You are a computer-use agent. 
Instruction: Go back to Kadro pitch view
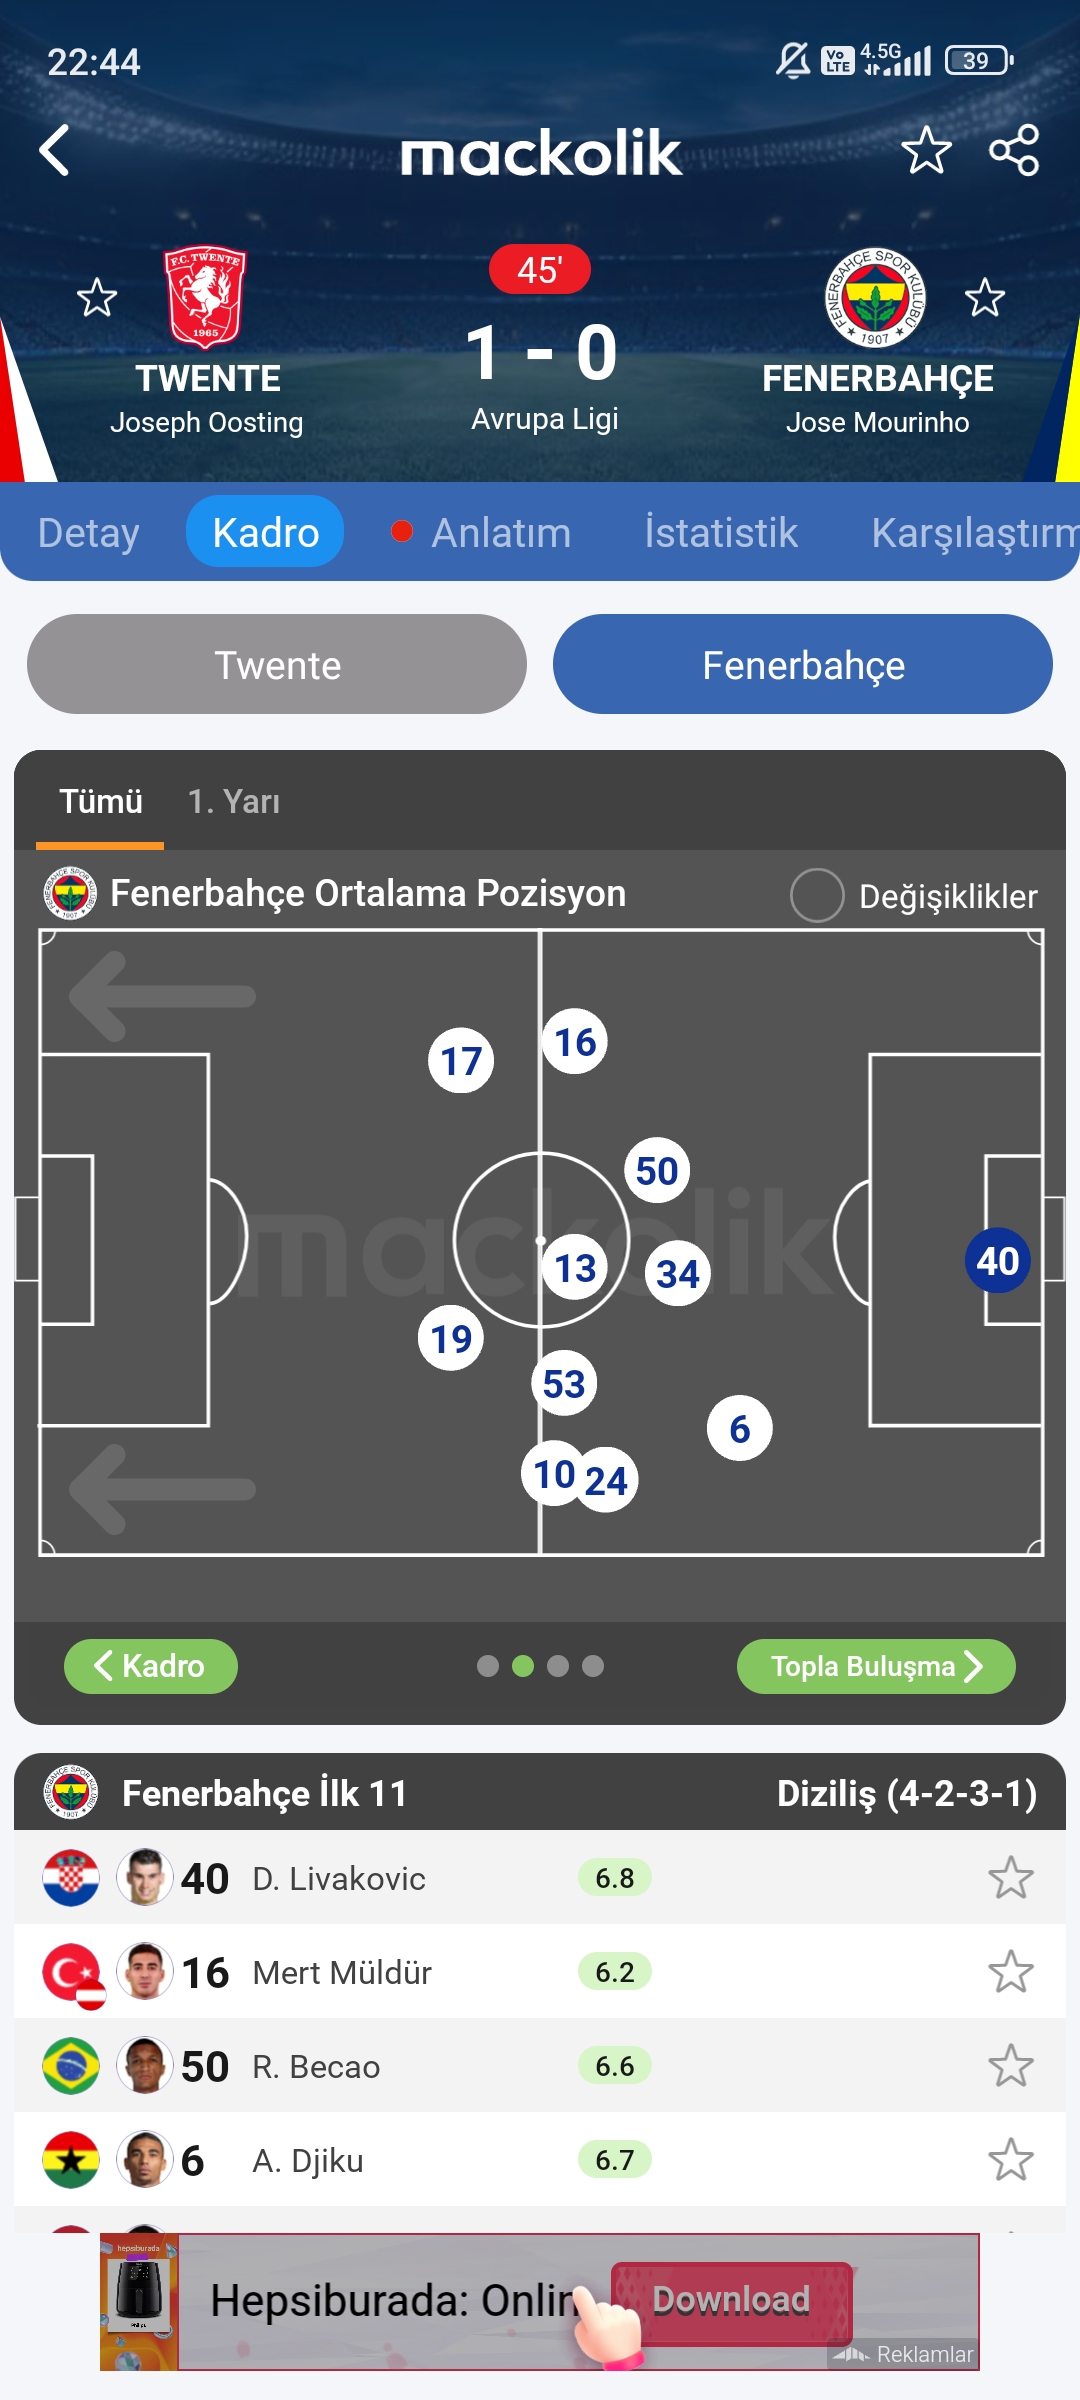pos(151,1666)
